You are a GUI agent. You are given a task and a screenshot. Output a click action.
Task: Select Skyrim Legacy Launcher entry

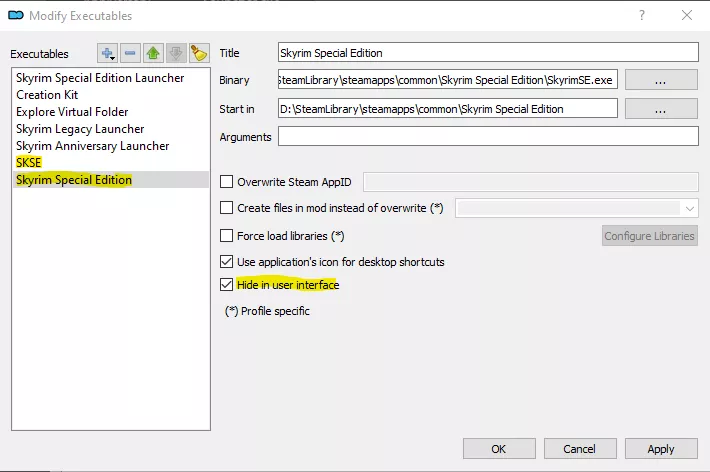[110, 129]
